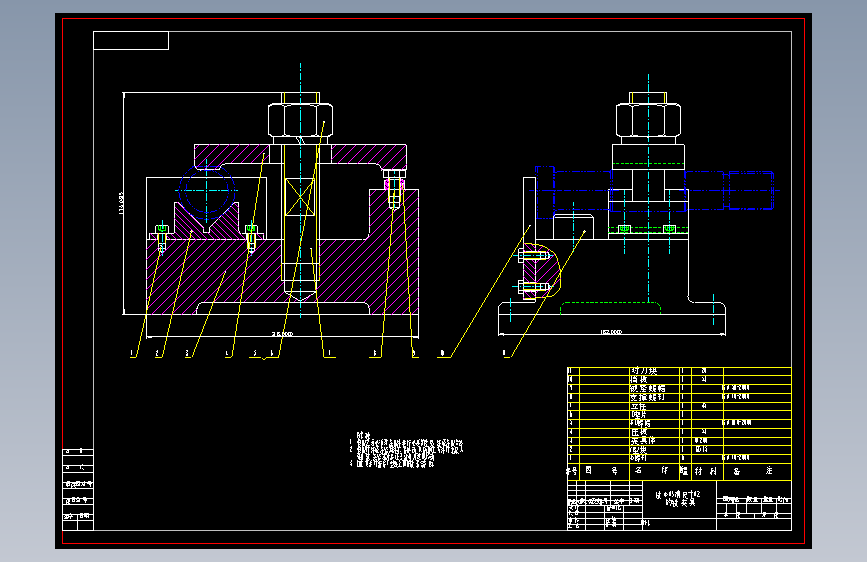Select the hex nut in the left section view

tap(300, 119)
